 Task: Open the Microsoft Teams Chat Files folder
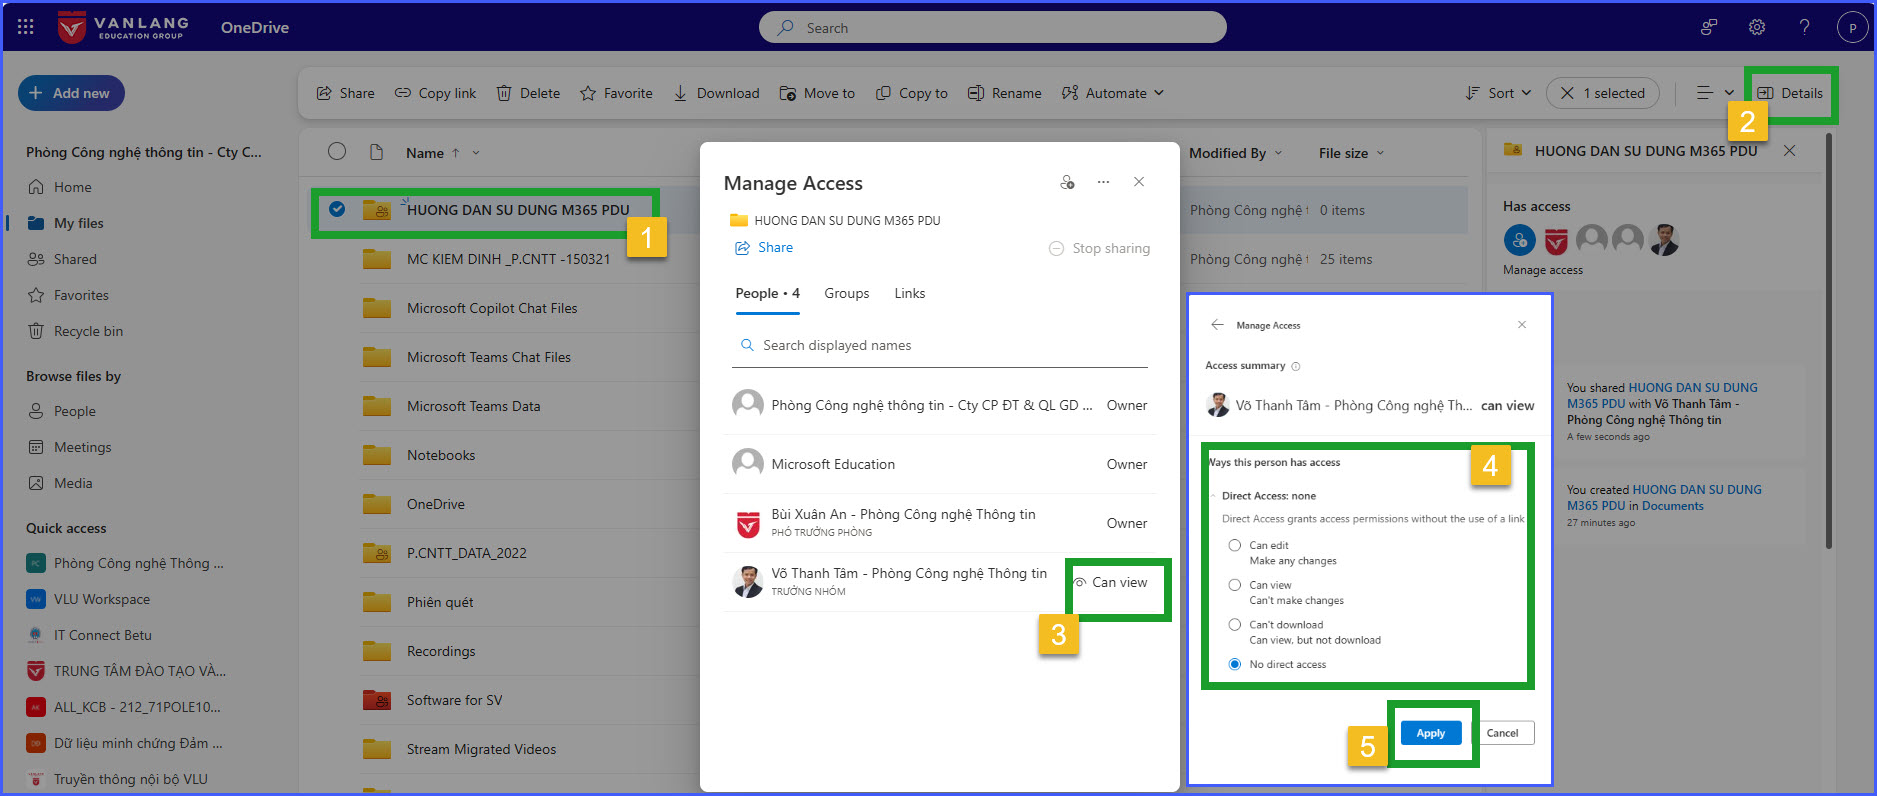[x=488, y=357]
